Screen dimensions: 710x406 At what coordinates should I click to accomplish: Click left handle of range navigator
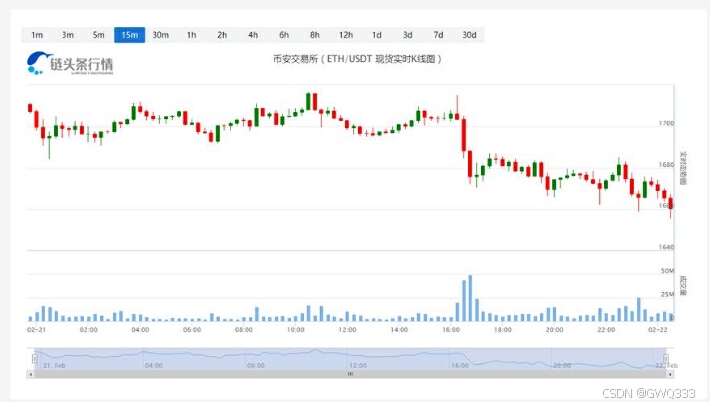(x=34, y=359)
